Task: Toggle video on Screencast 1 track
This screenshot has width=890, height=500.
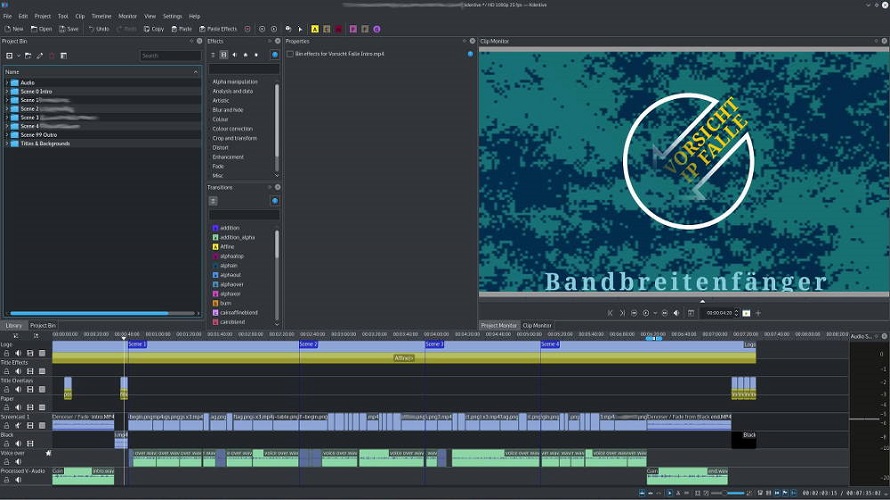Action: [x=30, y=426]
